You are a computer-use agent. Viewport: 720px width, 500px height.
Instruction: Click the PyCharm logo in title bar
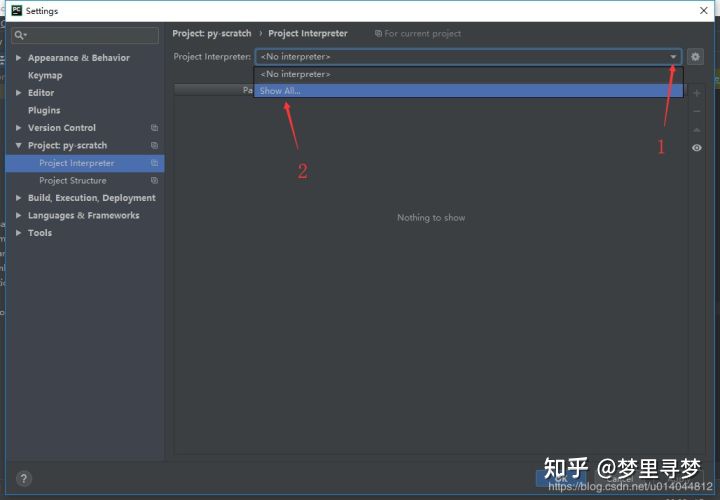point(17,10)
